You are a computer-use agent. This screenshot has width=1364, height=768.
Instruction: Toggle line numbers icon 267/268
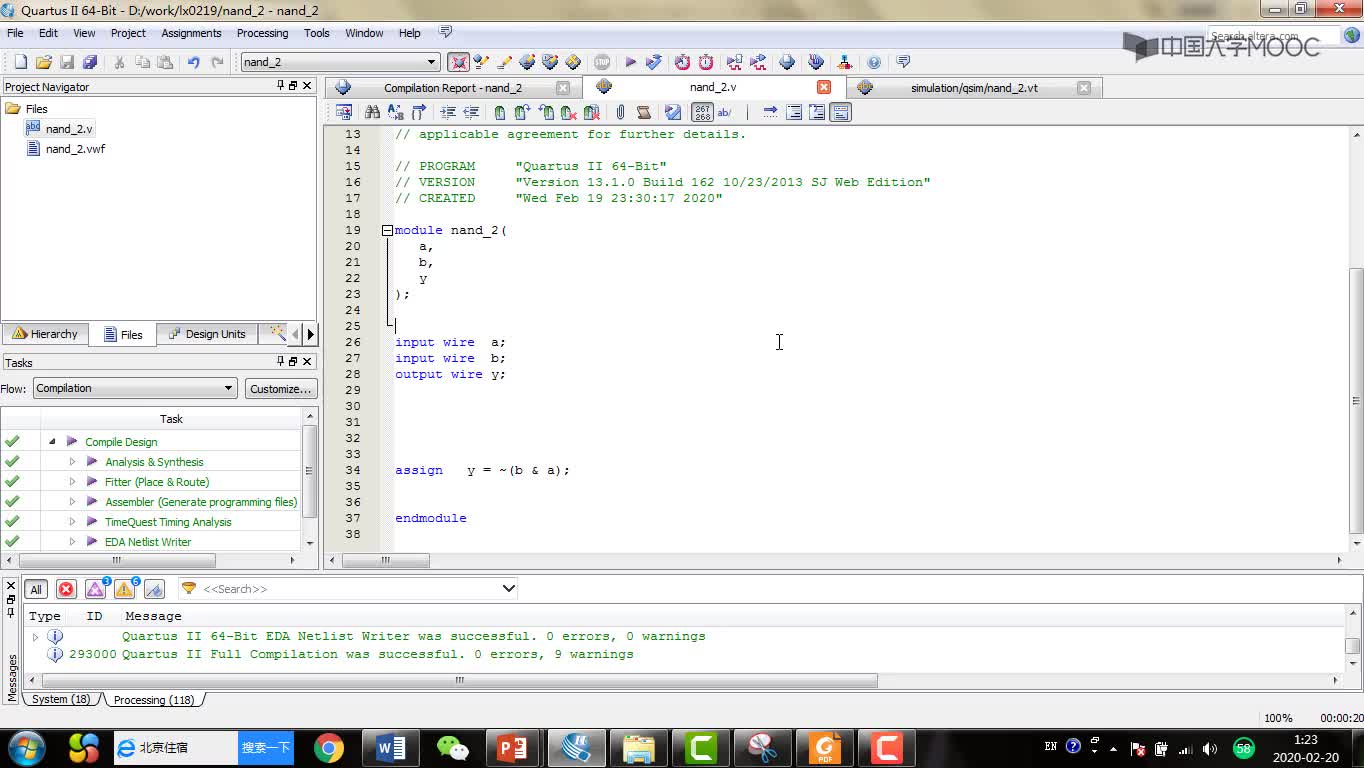[702, 112]
